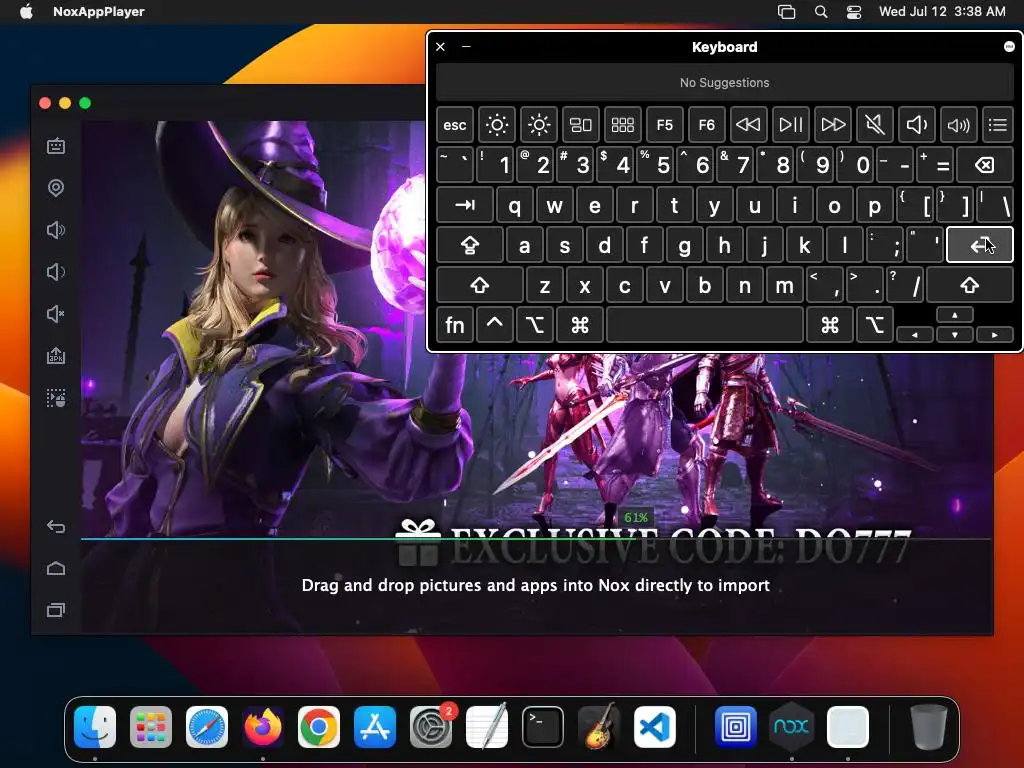1024x768 pixels.
Task: Click Launchpad grid key on keyboard
Action: point(622,125)
